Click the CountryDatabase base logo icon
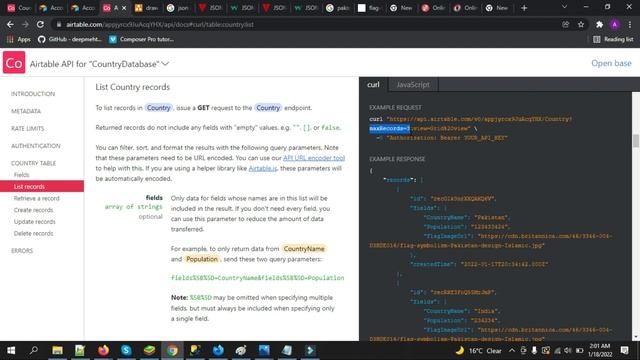This screenshot has width=640, height=360. click(14, 62)
